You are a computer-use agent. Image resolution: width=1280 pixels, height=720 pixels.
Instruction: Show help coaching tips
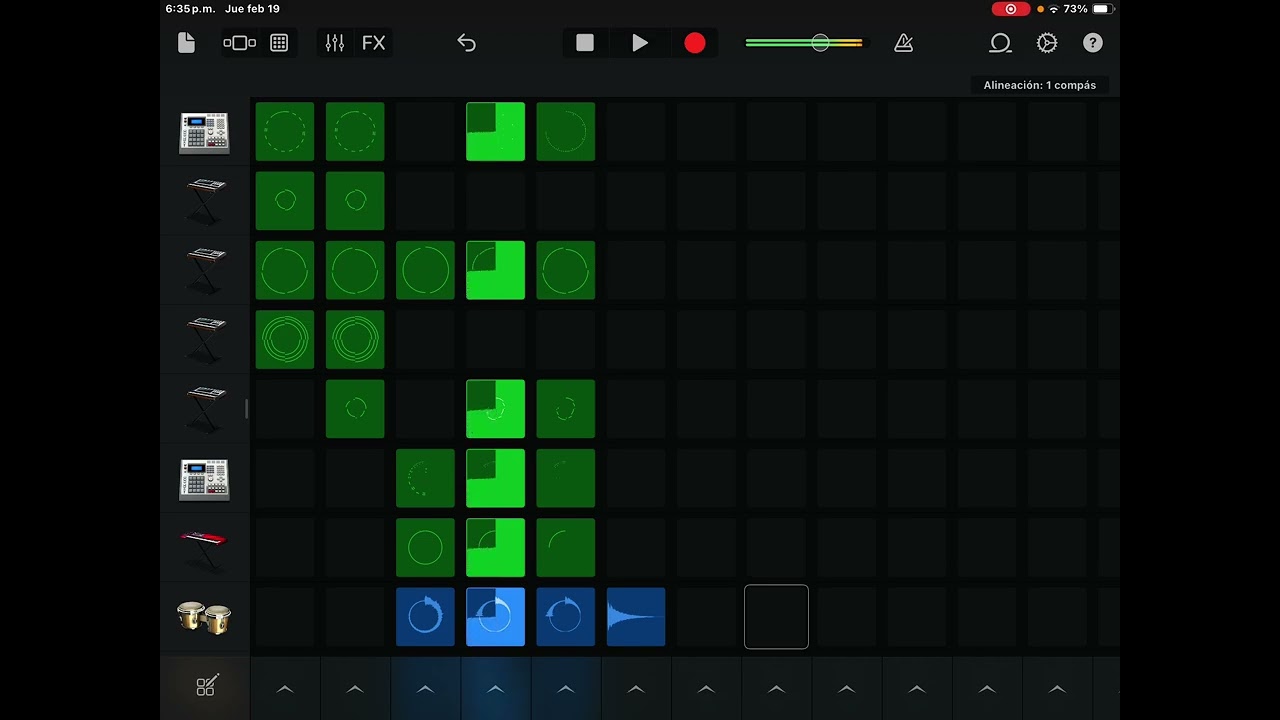pos(1093,43)
